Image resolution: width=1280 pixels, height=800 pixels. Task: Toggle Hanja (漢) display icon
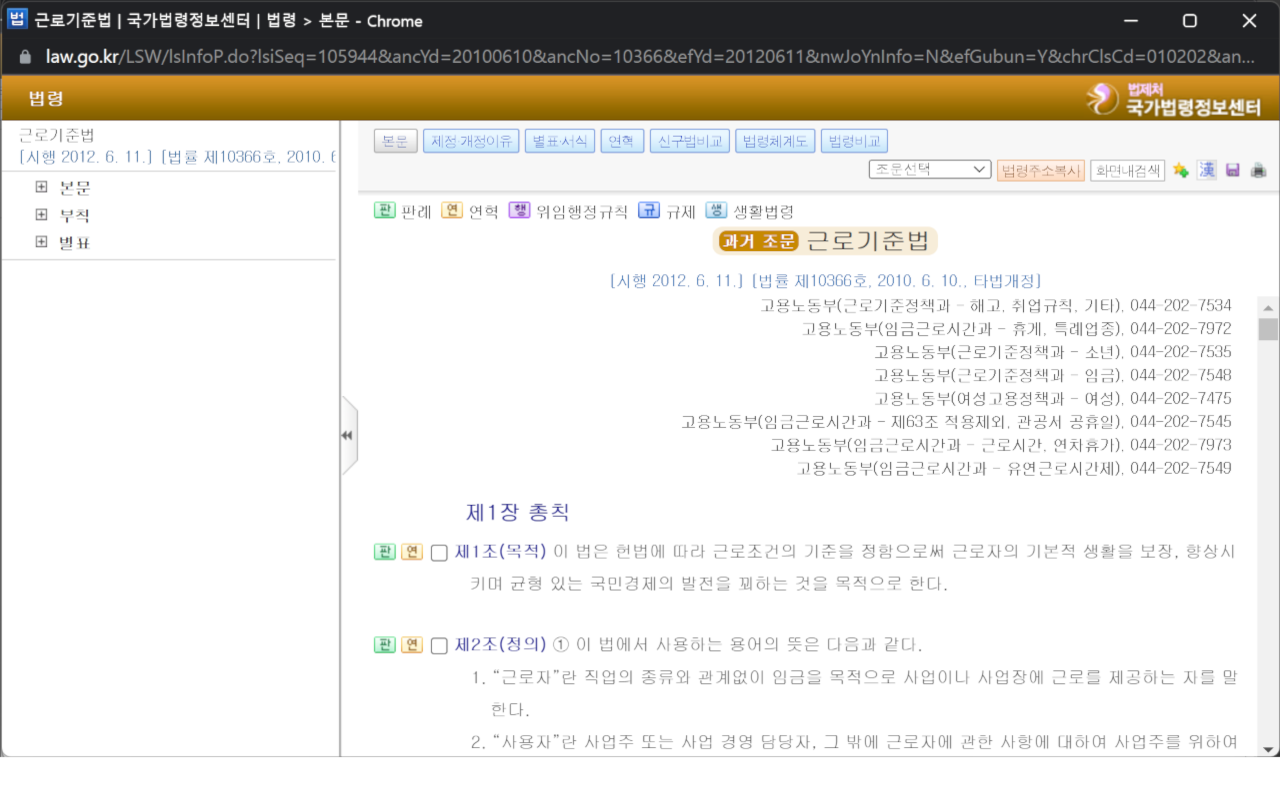pos(1207,170)
